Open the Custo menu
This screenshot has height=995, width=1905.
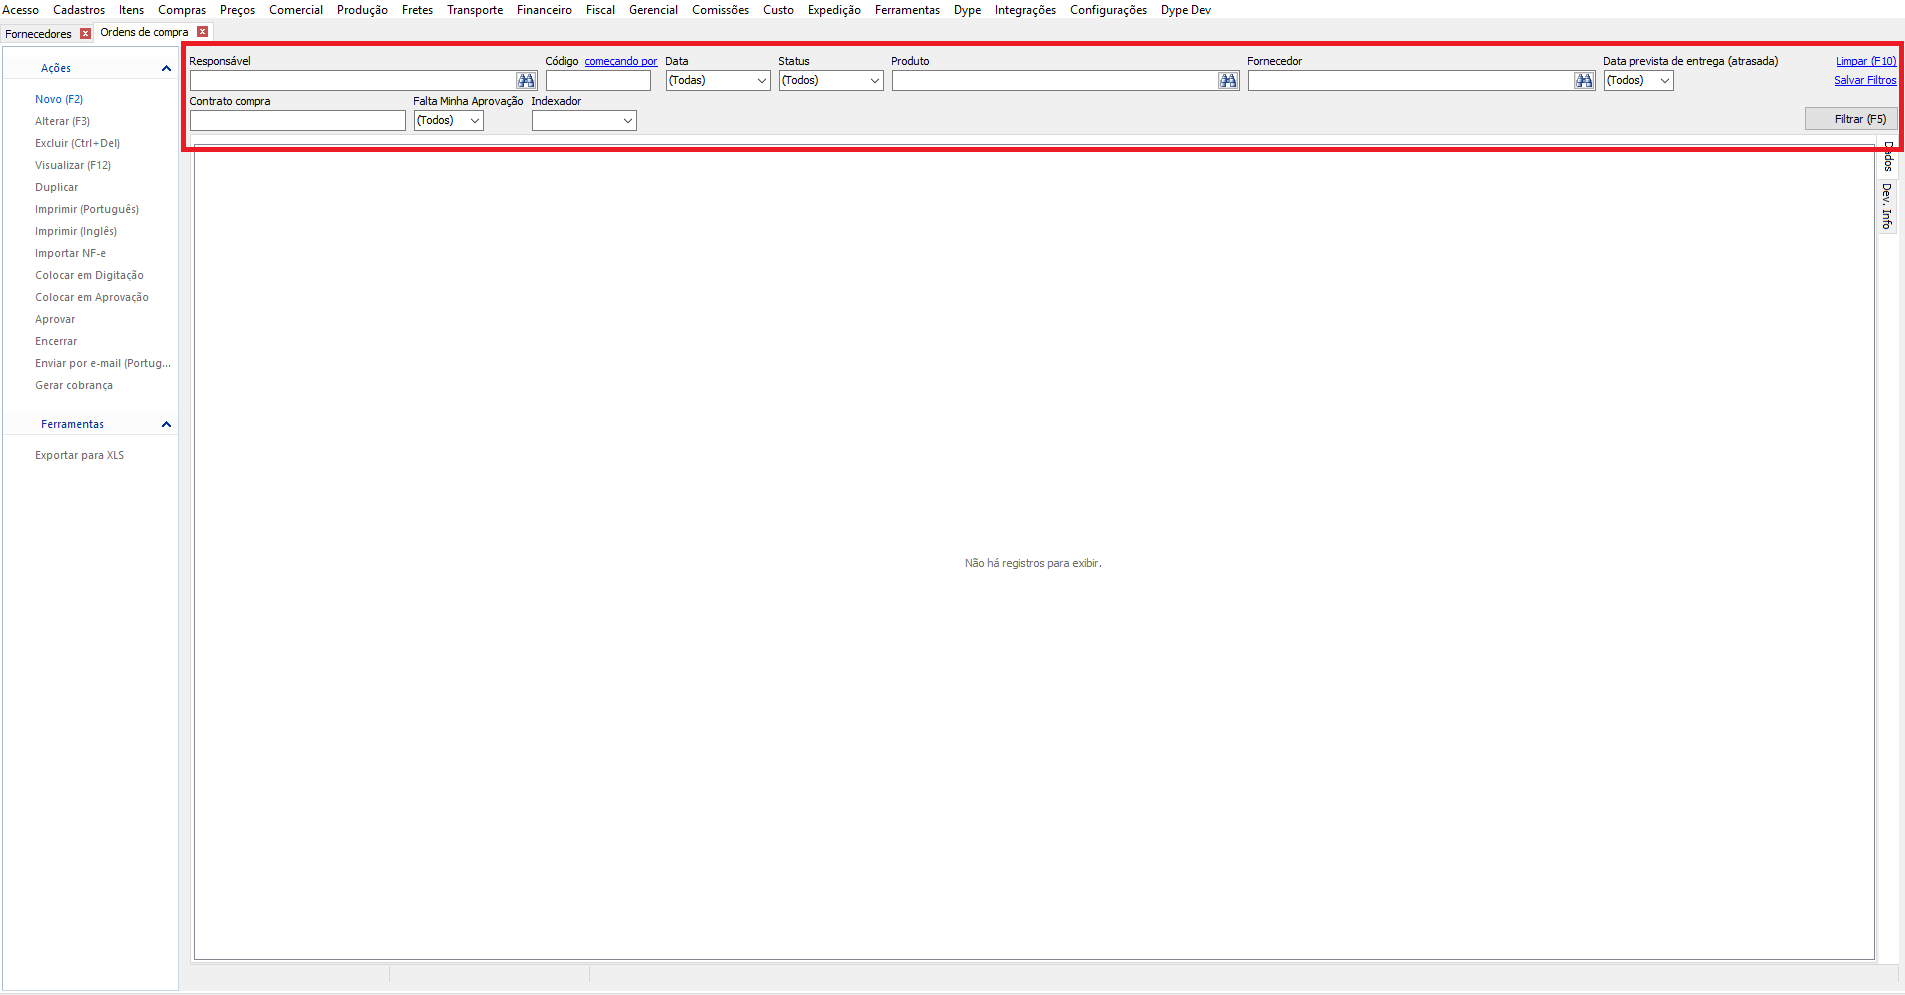[x=778, y=10]
